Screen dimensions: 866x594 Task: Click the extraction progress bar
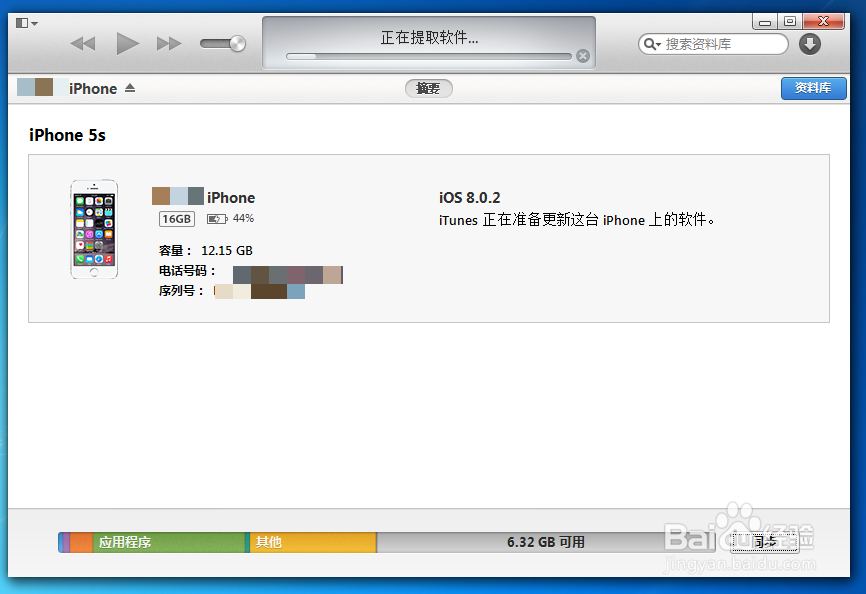[x=429, y=56]
